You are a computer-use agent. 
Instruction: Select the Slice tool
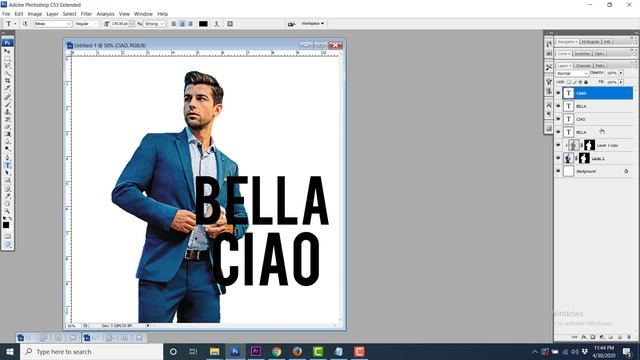[7, 88]
